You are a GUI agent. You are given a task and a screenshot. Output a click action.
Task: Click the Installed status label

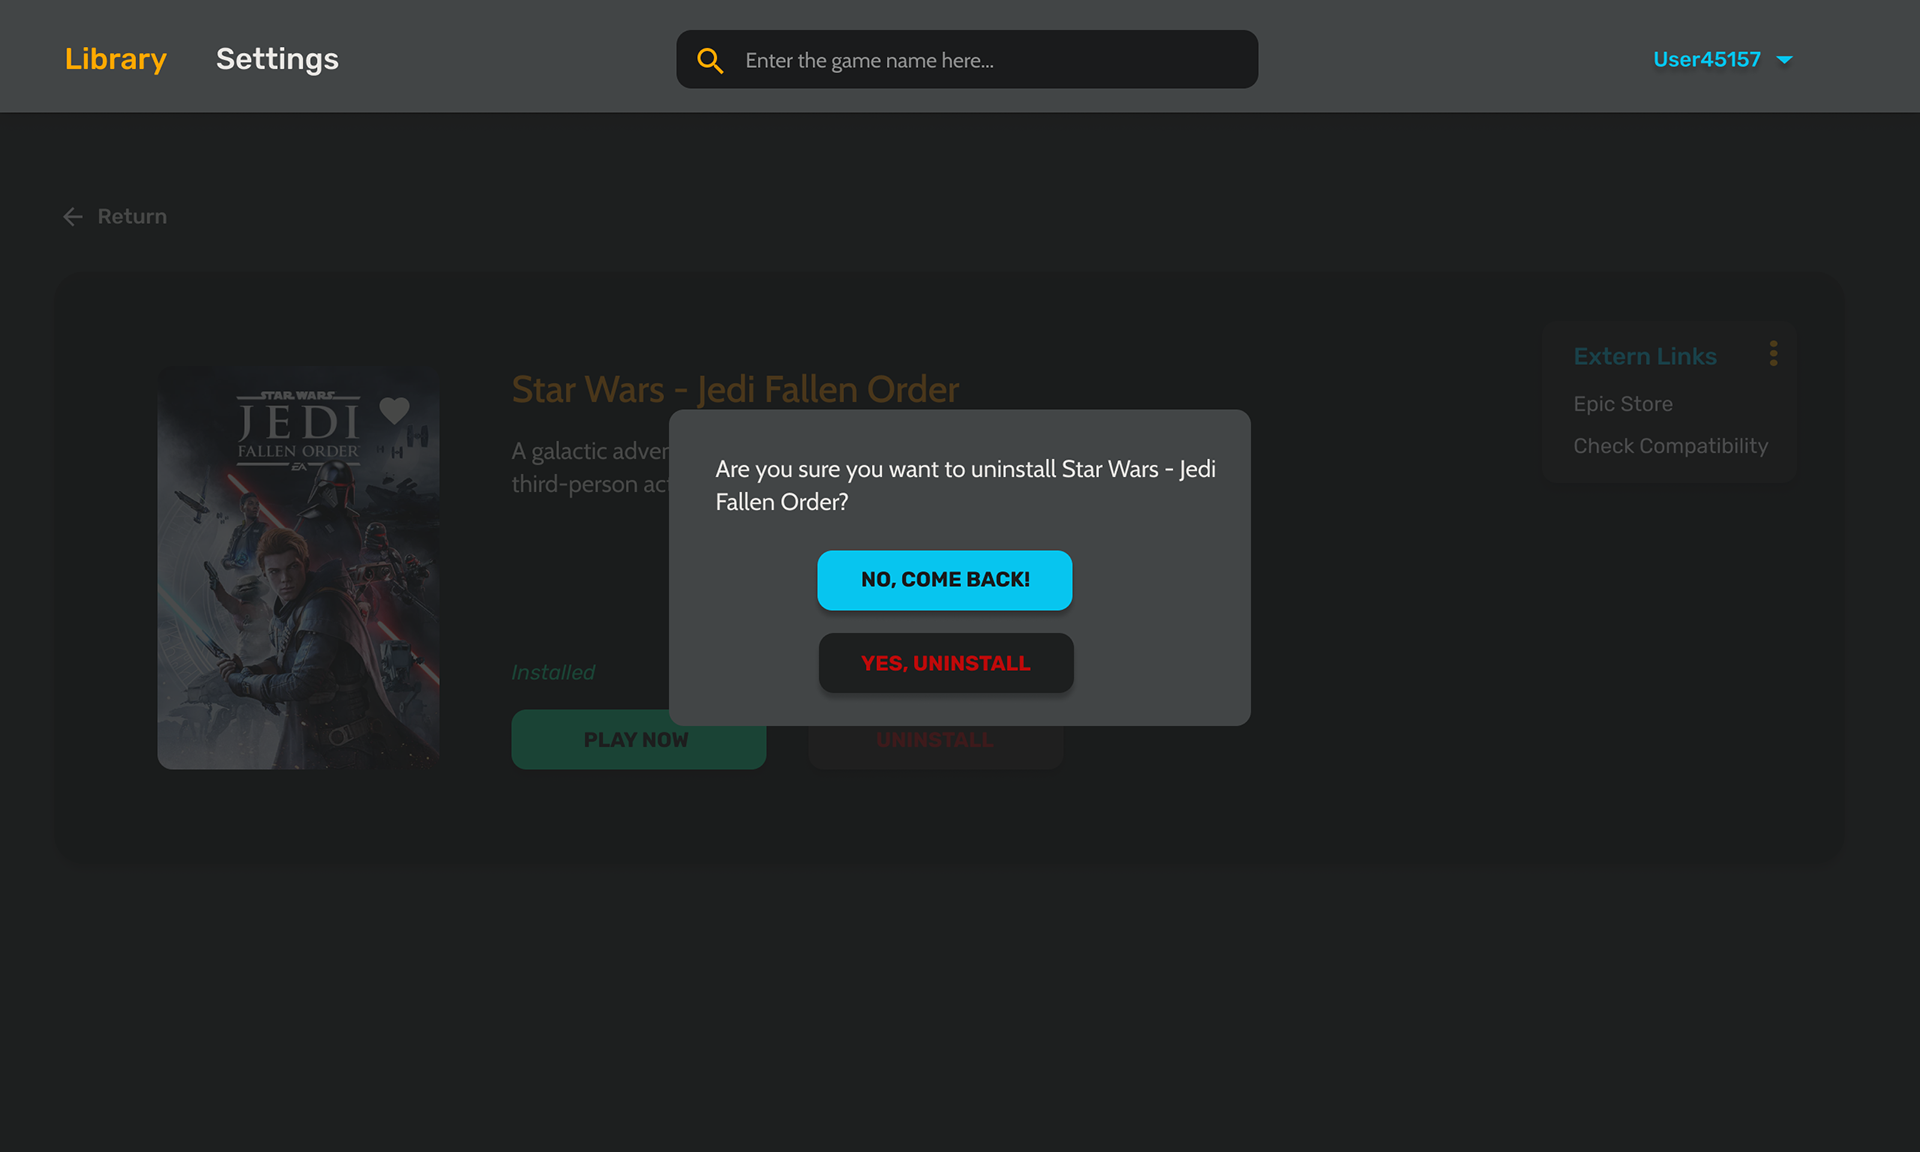coord(553,673)
